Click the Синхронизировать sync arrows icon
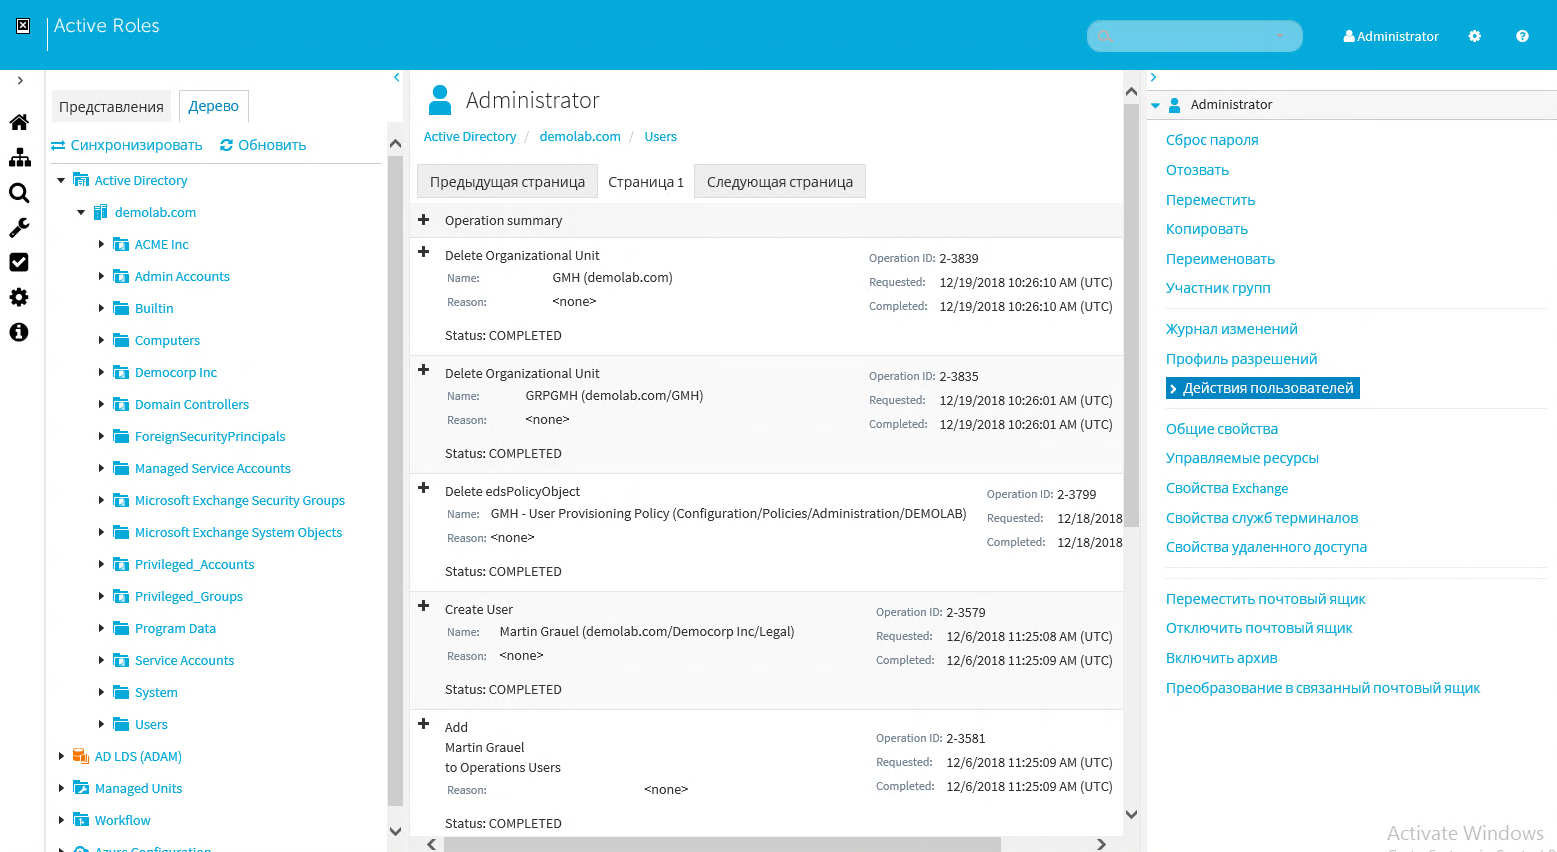1557x852 pixels. coord(58,145)
